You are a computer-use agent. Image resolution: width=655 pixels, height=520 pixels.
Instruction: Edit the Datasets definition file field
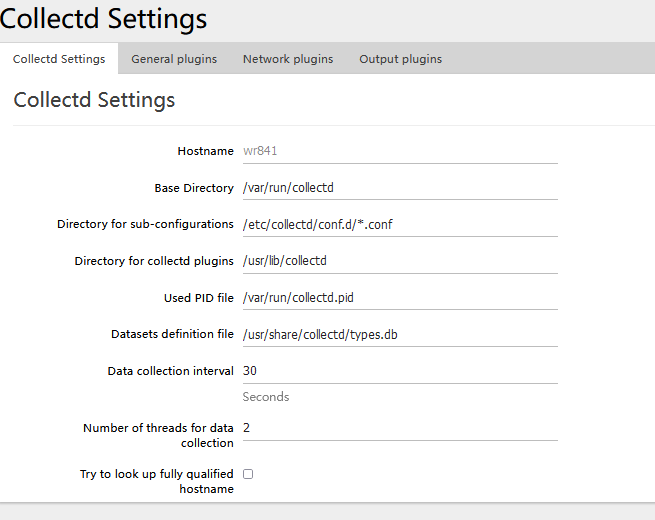pyautogui.click(x=400, y=335)
